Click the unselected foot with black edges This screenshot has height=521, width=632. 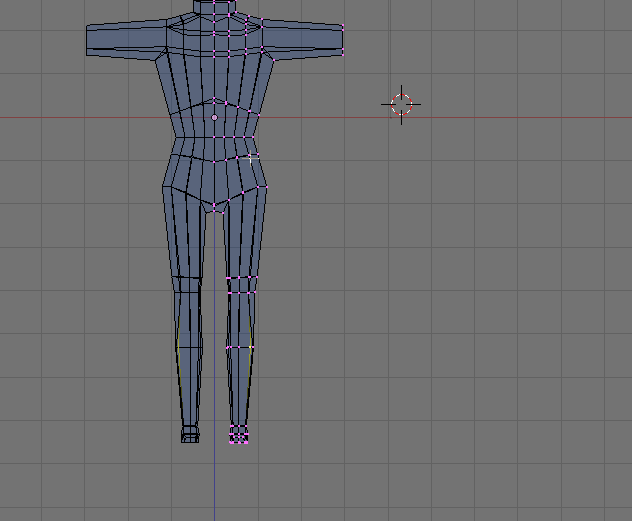tap(190, 434)
